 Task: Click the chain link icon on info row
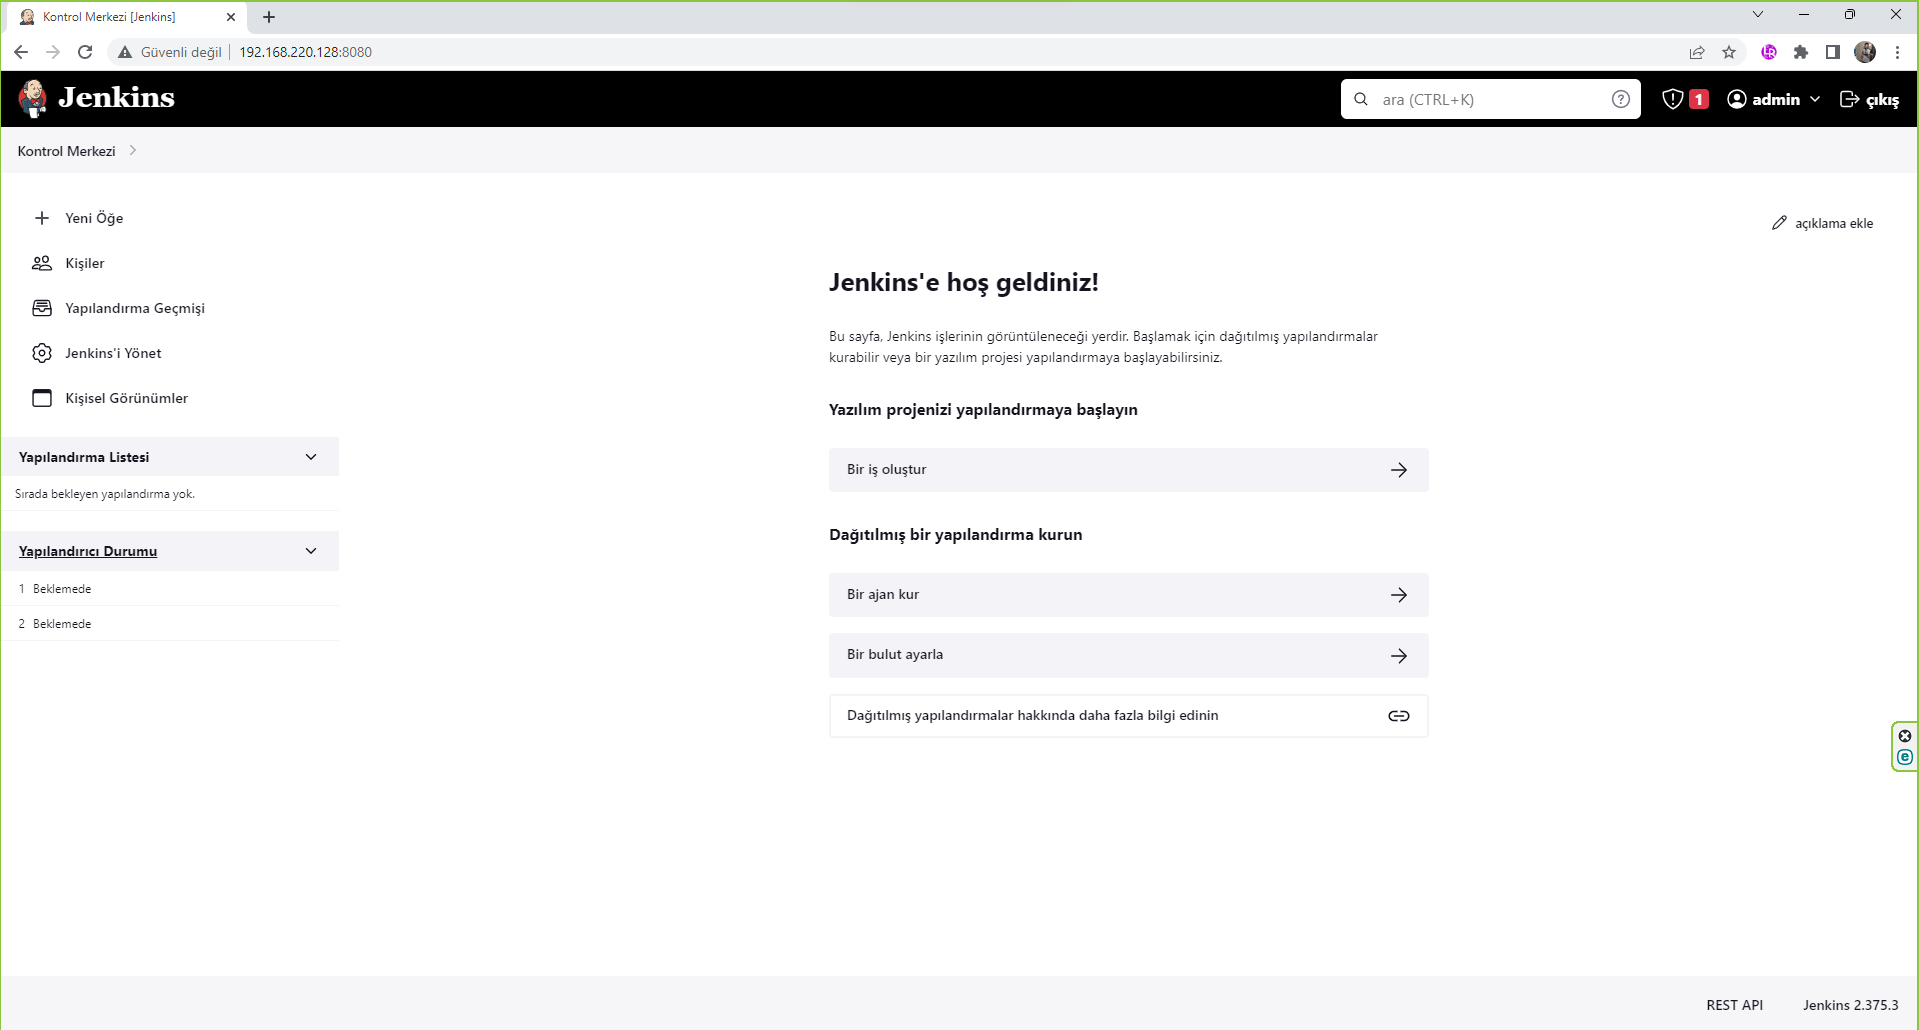[x=1399, y=716]
